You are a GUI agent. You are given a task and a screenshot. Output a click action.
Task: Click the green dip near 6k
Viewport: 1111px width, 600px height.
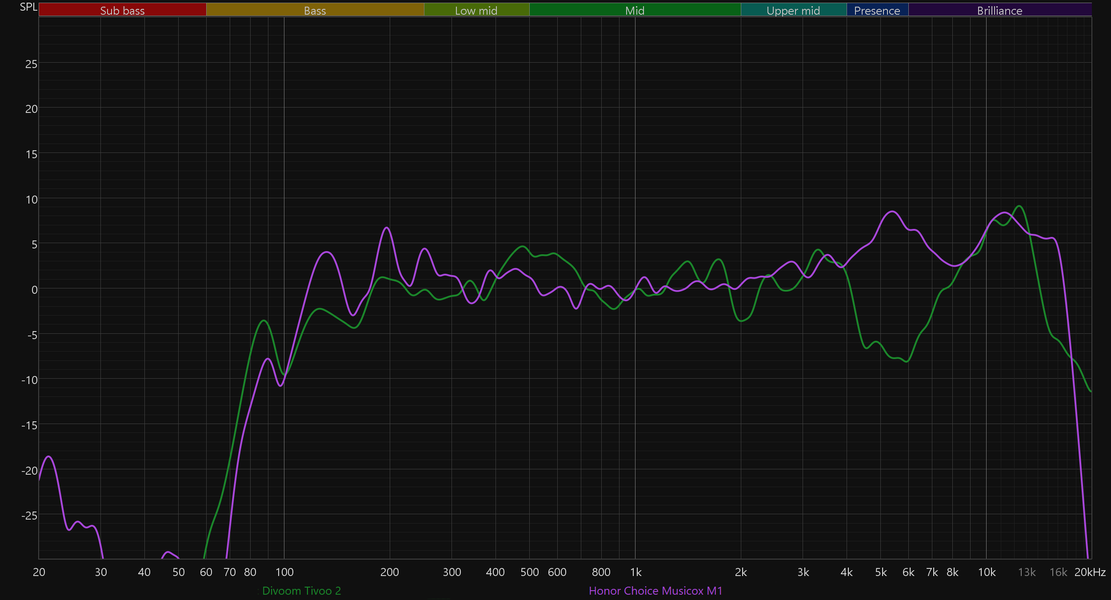coord(906,361)
